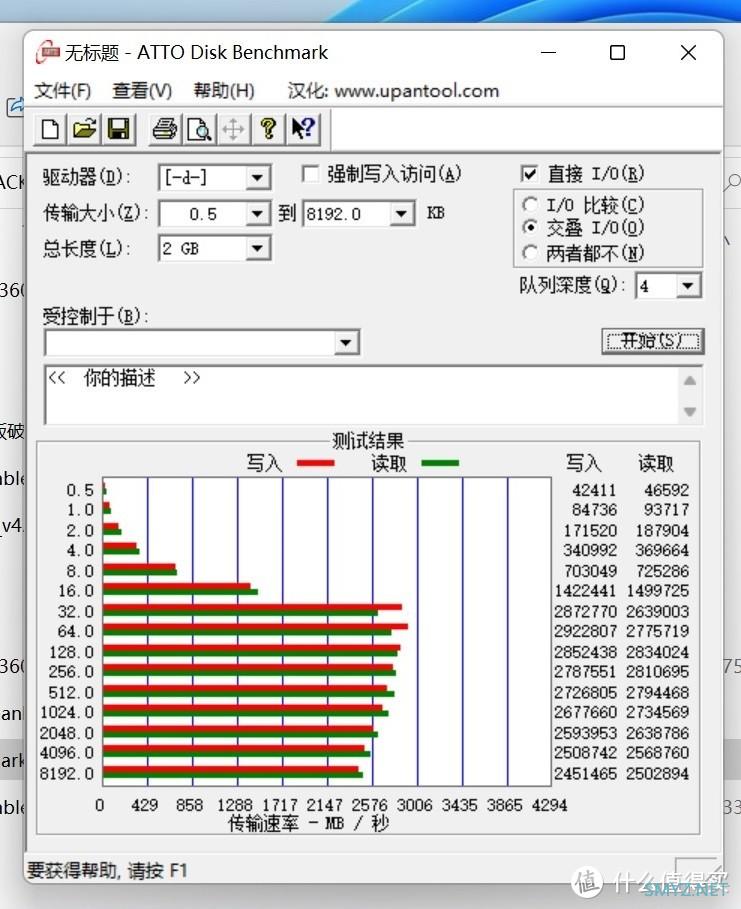This screenshot has height=909, width=741.
Task: Open the 总长度 2 GB dropdown
Action: click(257, 249)
